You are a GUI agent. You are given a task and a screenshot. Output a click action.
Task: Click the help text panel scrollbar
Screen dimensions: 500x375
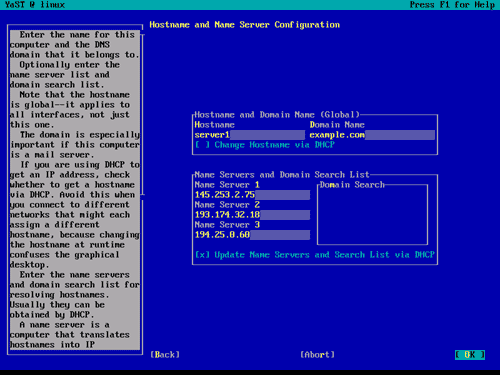click(142, 114)
